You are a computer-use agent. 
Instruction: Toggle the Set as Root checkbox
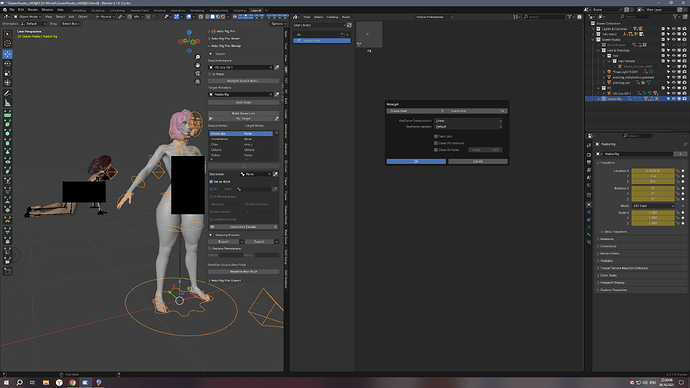(x=211, y=181)
